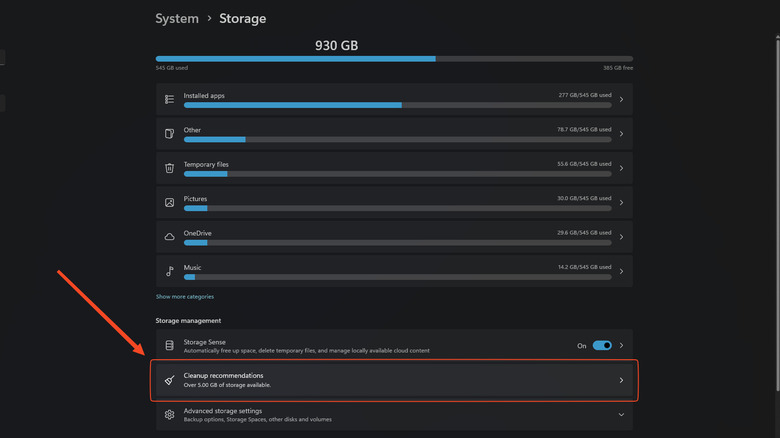Click the Pictures category image icon
This screenshot has height=438, width=780.
170,202
